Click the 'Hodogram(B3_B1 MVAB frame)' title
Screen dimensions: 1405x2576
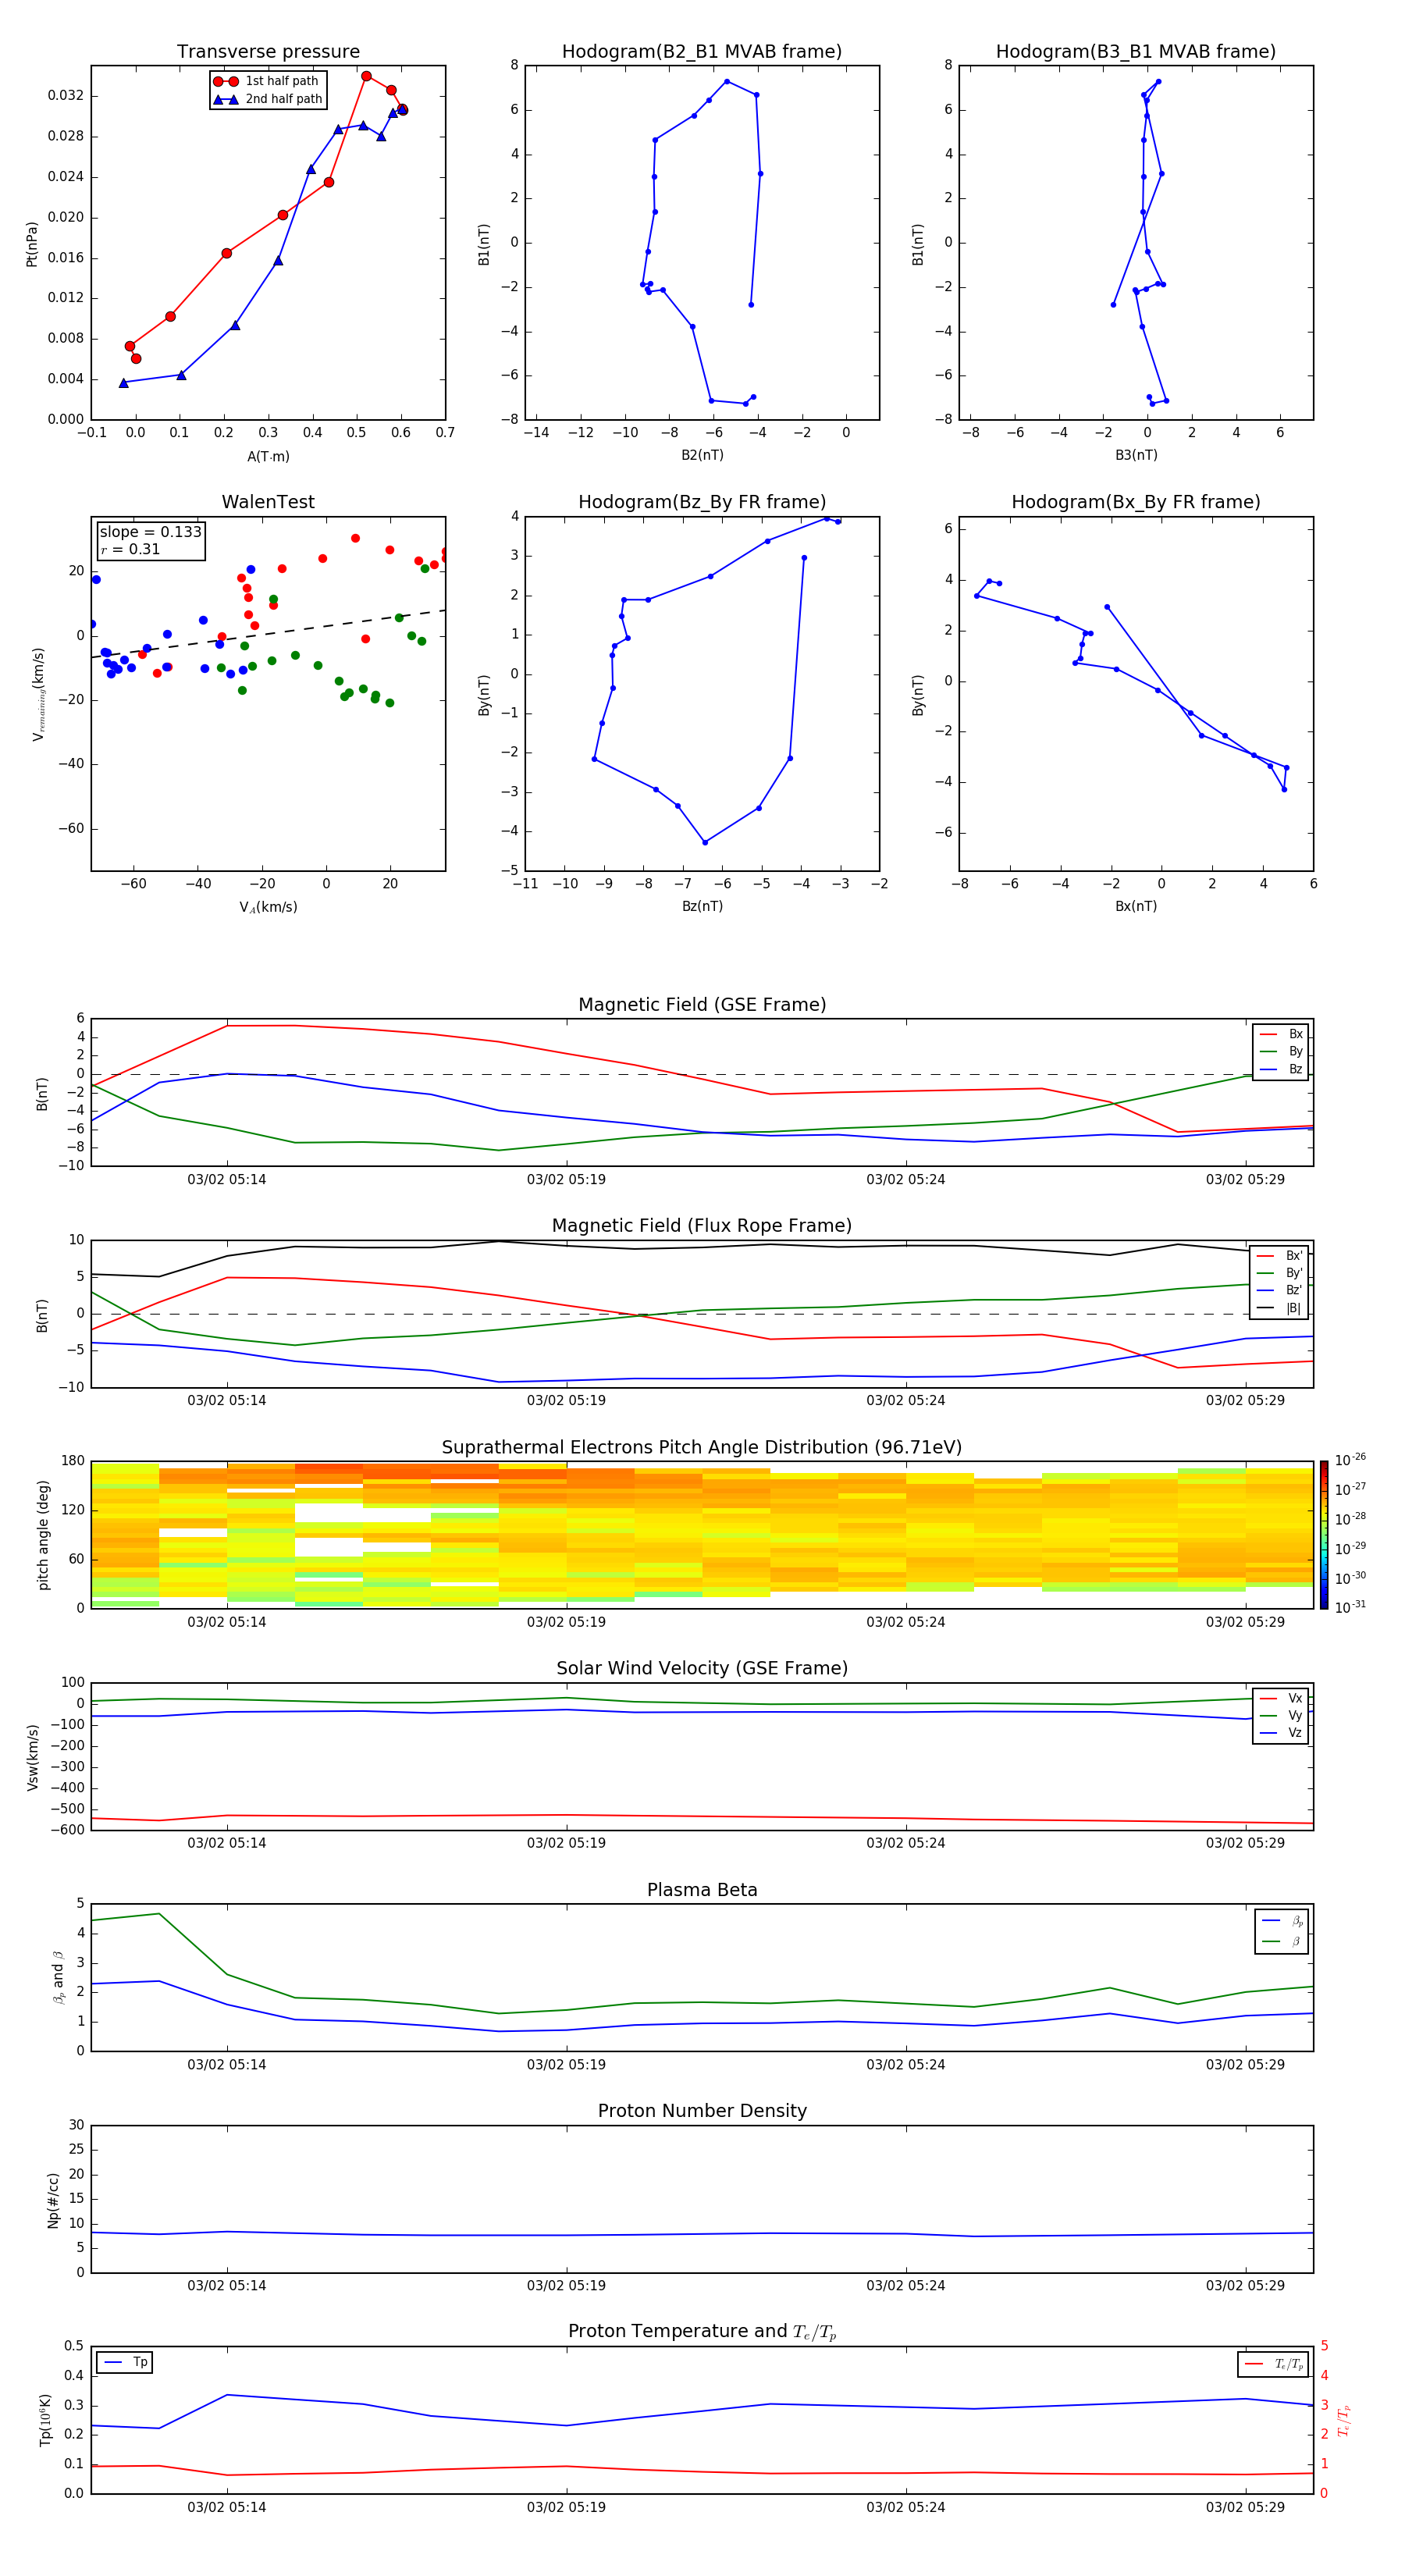(x=1136, y=52)
